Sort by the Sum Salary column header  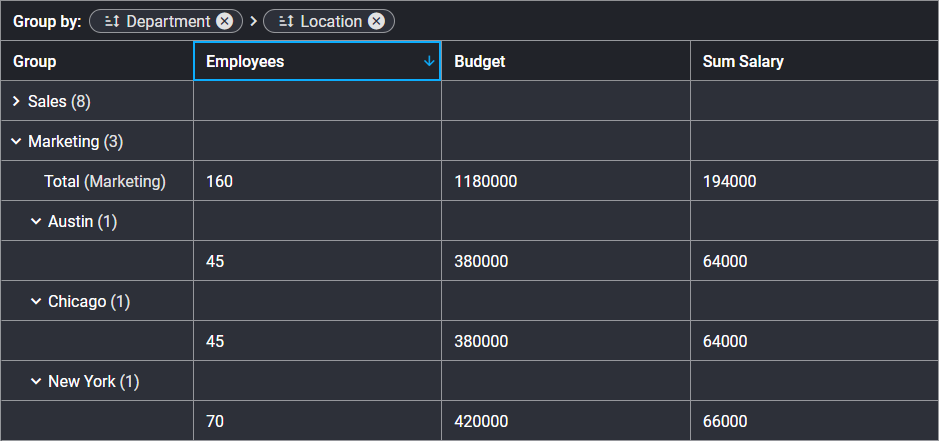[814, 61]
